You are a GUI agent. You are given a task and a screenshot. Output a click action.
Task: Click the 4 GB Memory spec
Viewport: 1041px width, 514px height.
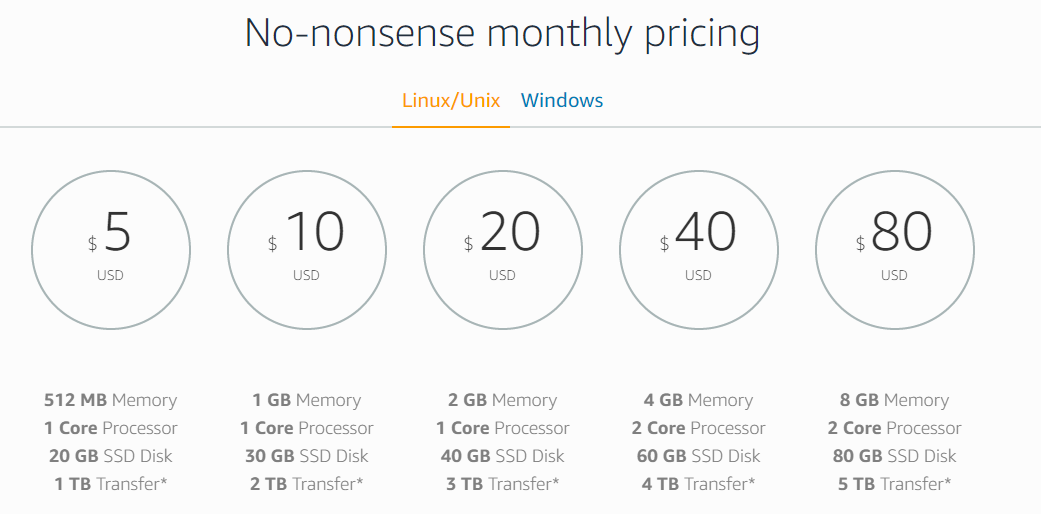(698, 400)
